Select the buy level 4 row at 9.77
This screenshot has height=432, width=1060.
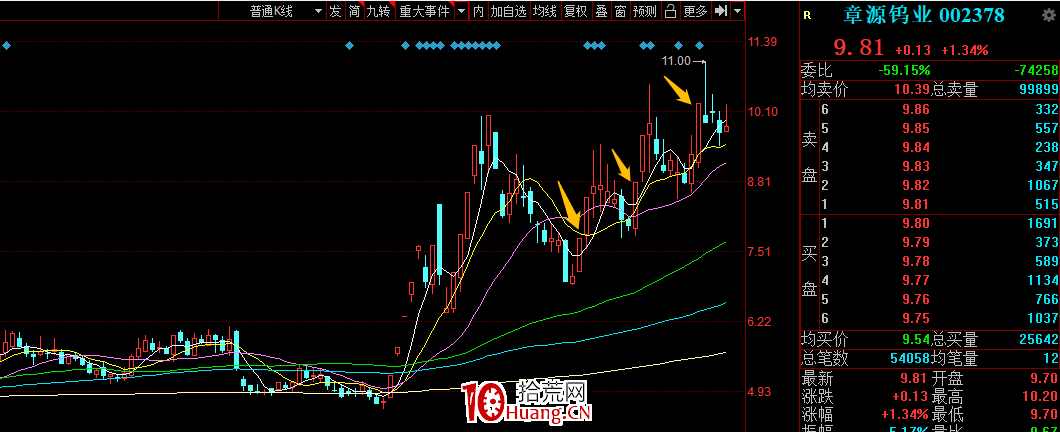(x=939, y=281)
